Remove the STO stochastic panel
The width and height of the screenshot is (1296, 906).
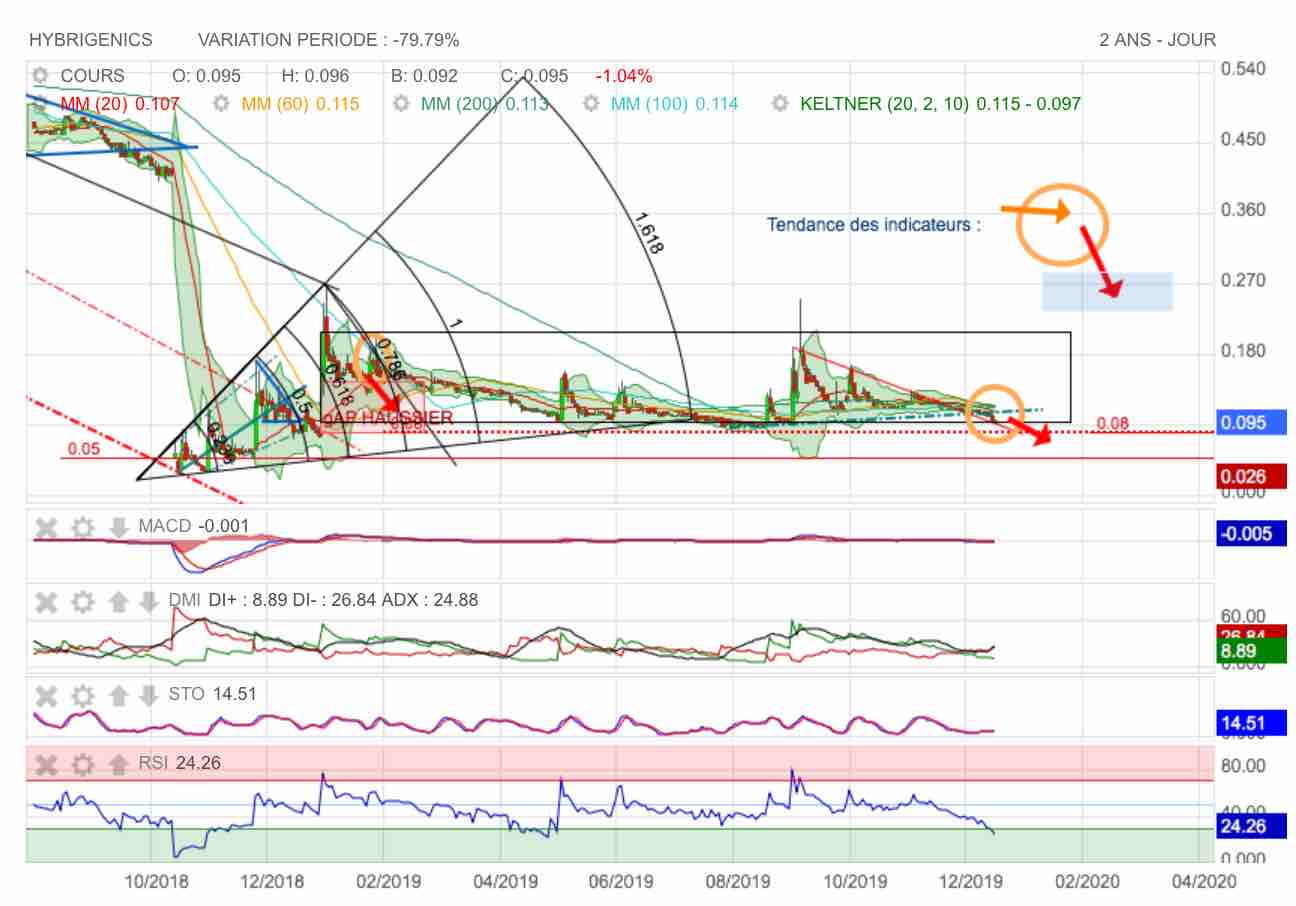[46, 694]
